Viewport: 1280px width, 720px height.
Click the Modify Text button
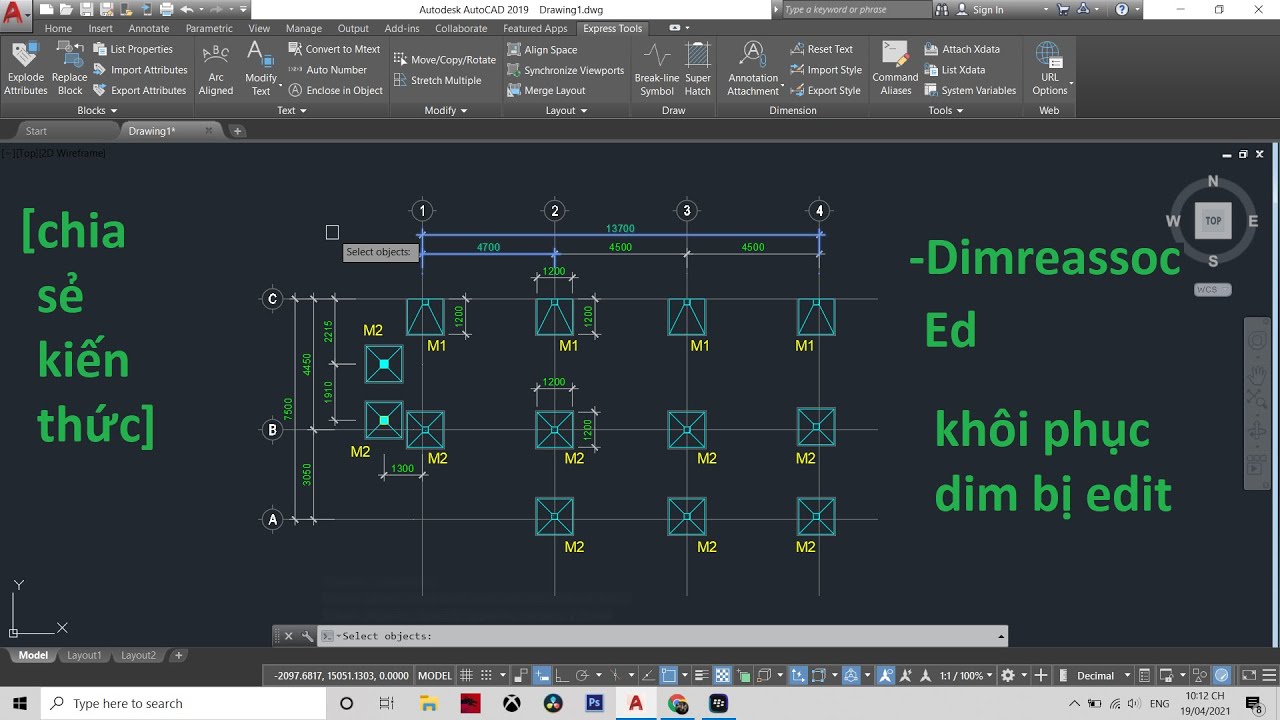pos(261,69)
